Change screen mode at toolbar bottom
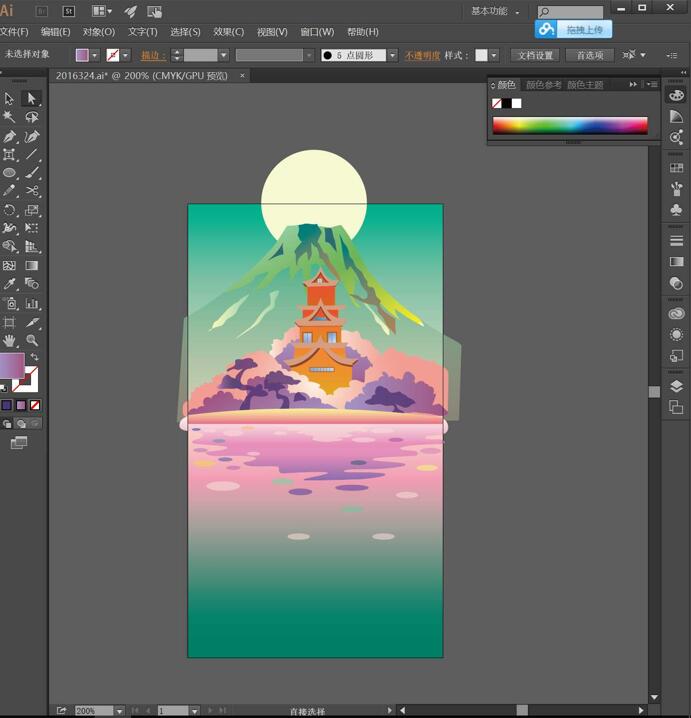691x718 pixels. pyautogui.click(x=19, y=442)
